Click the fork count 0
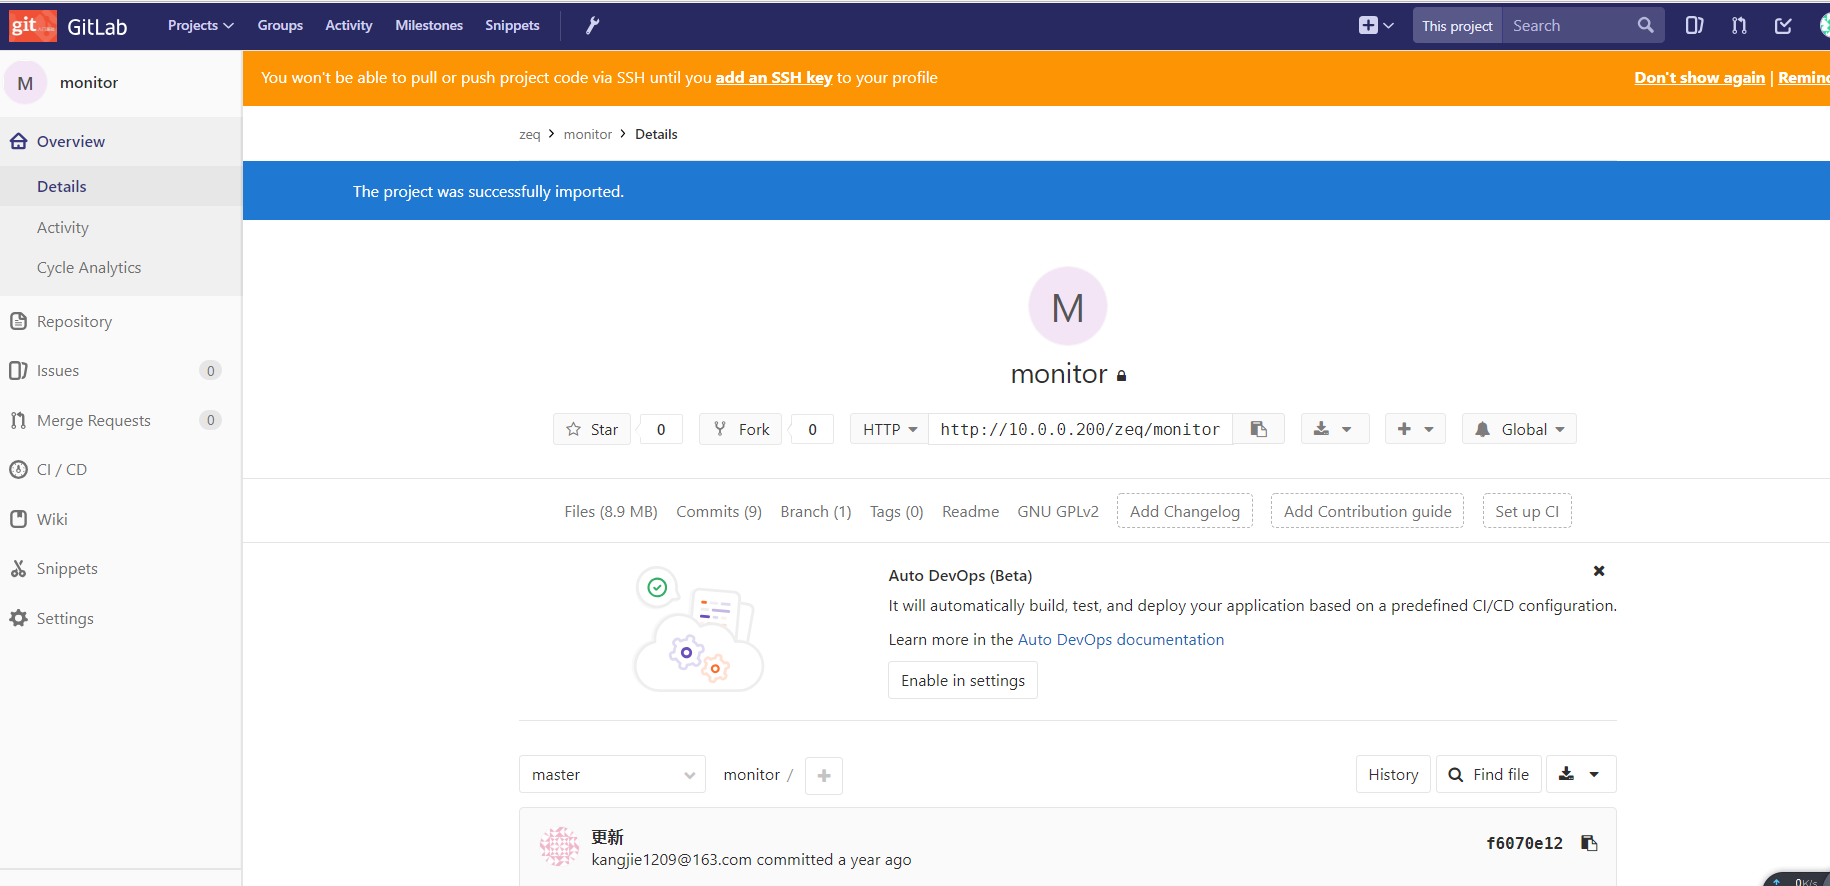The height and width of the screenshot is (886, 1830). [812, 429]
